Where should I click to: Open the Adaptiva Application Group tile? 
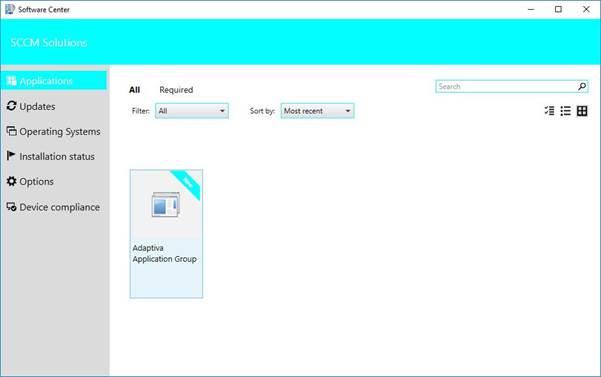[166, 234]
